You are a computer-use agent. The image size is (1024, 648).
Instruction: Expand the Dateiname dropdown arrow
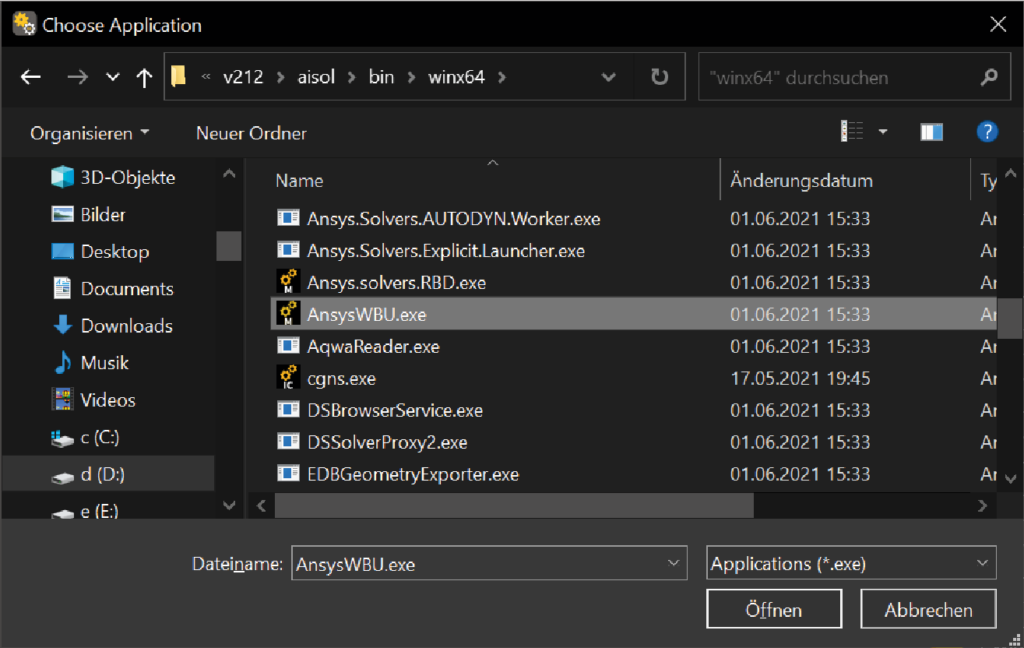point(673,563)
